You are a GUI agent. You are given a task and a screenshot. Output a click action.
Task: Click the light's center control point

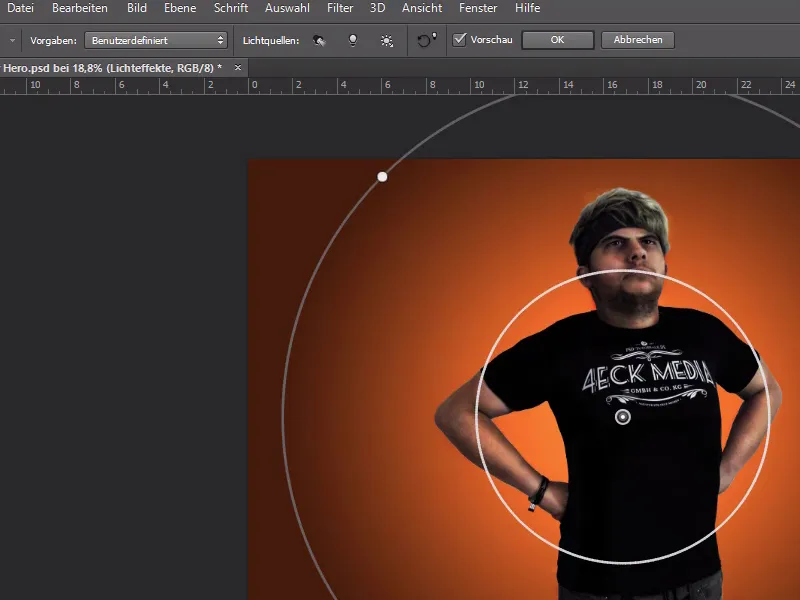click(x=622, y=417)
